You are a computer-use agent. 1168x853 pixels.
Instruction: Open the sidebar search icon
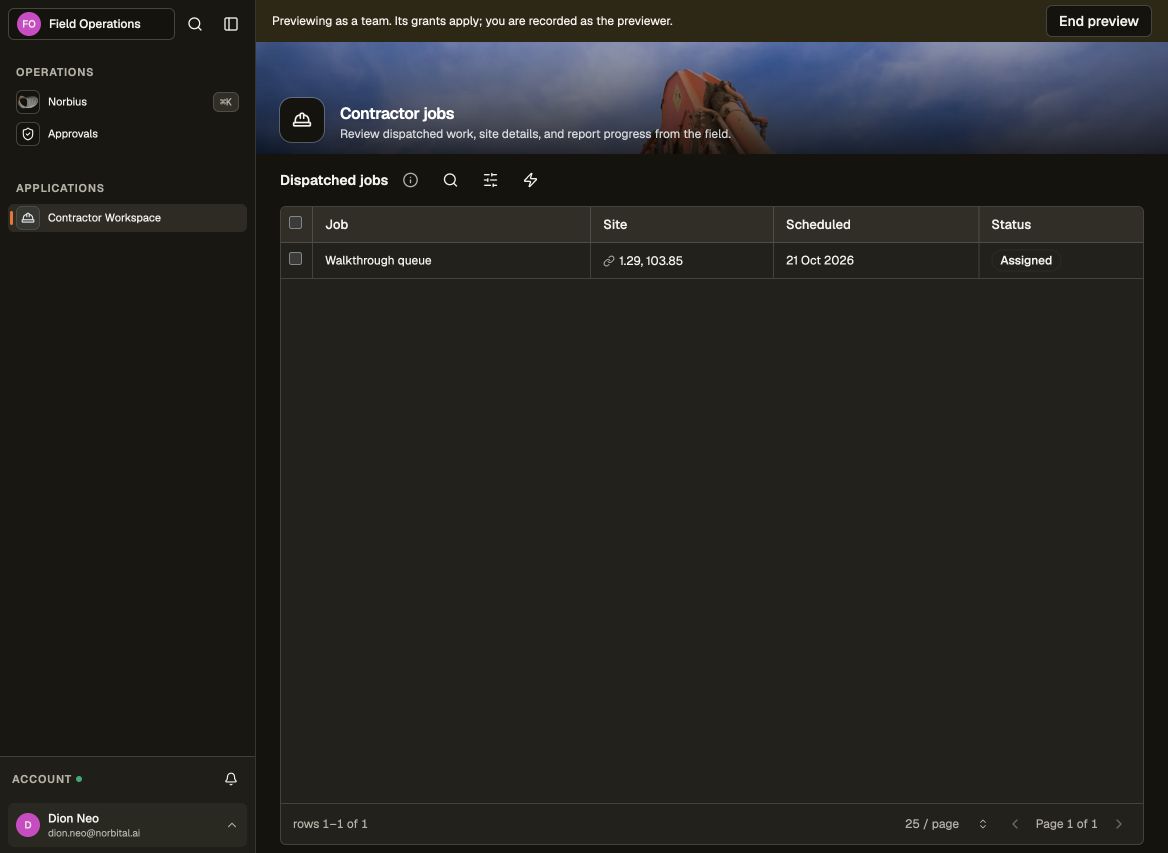pos(194,24)
